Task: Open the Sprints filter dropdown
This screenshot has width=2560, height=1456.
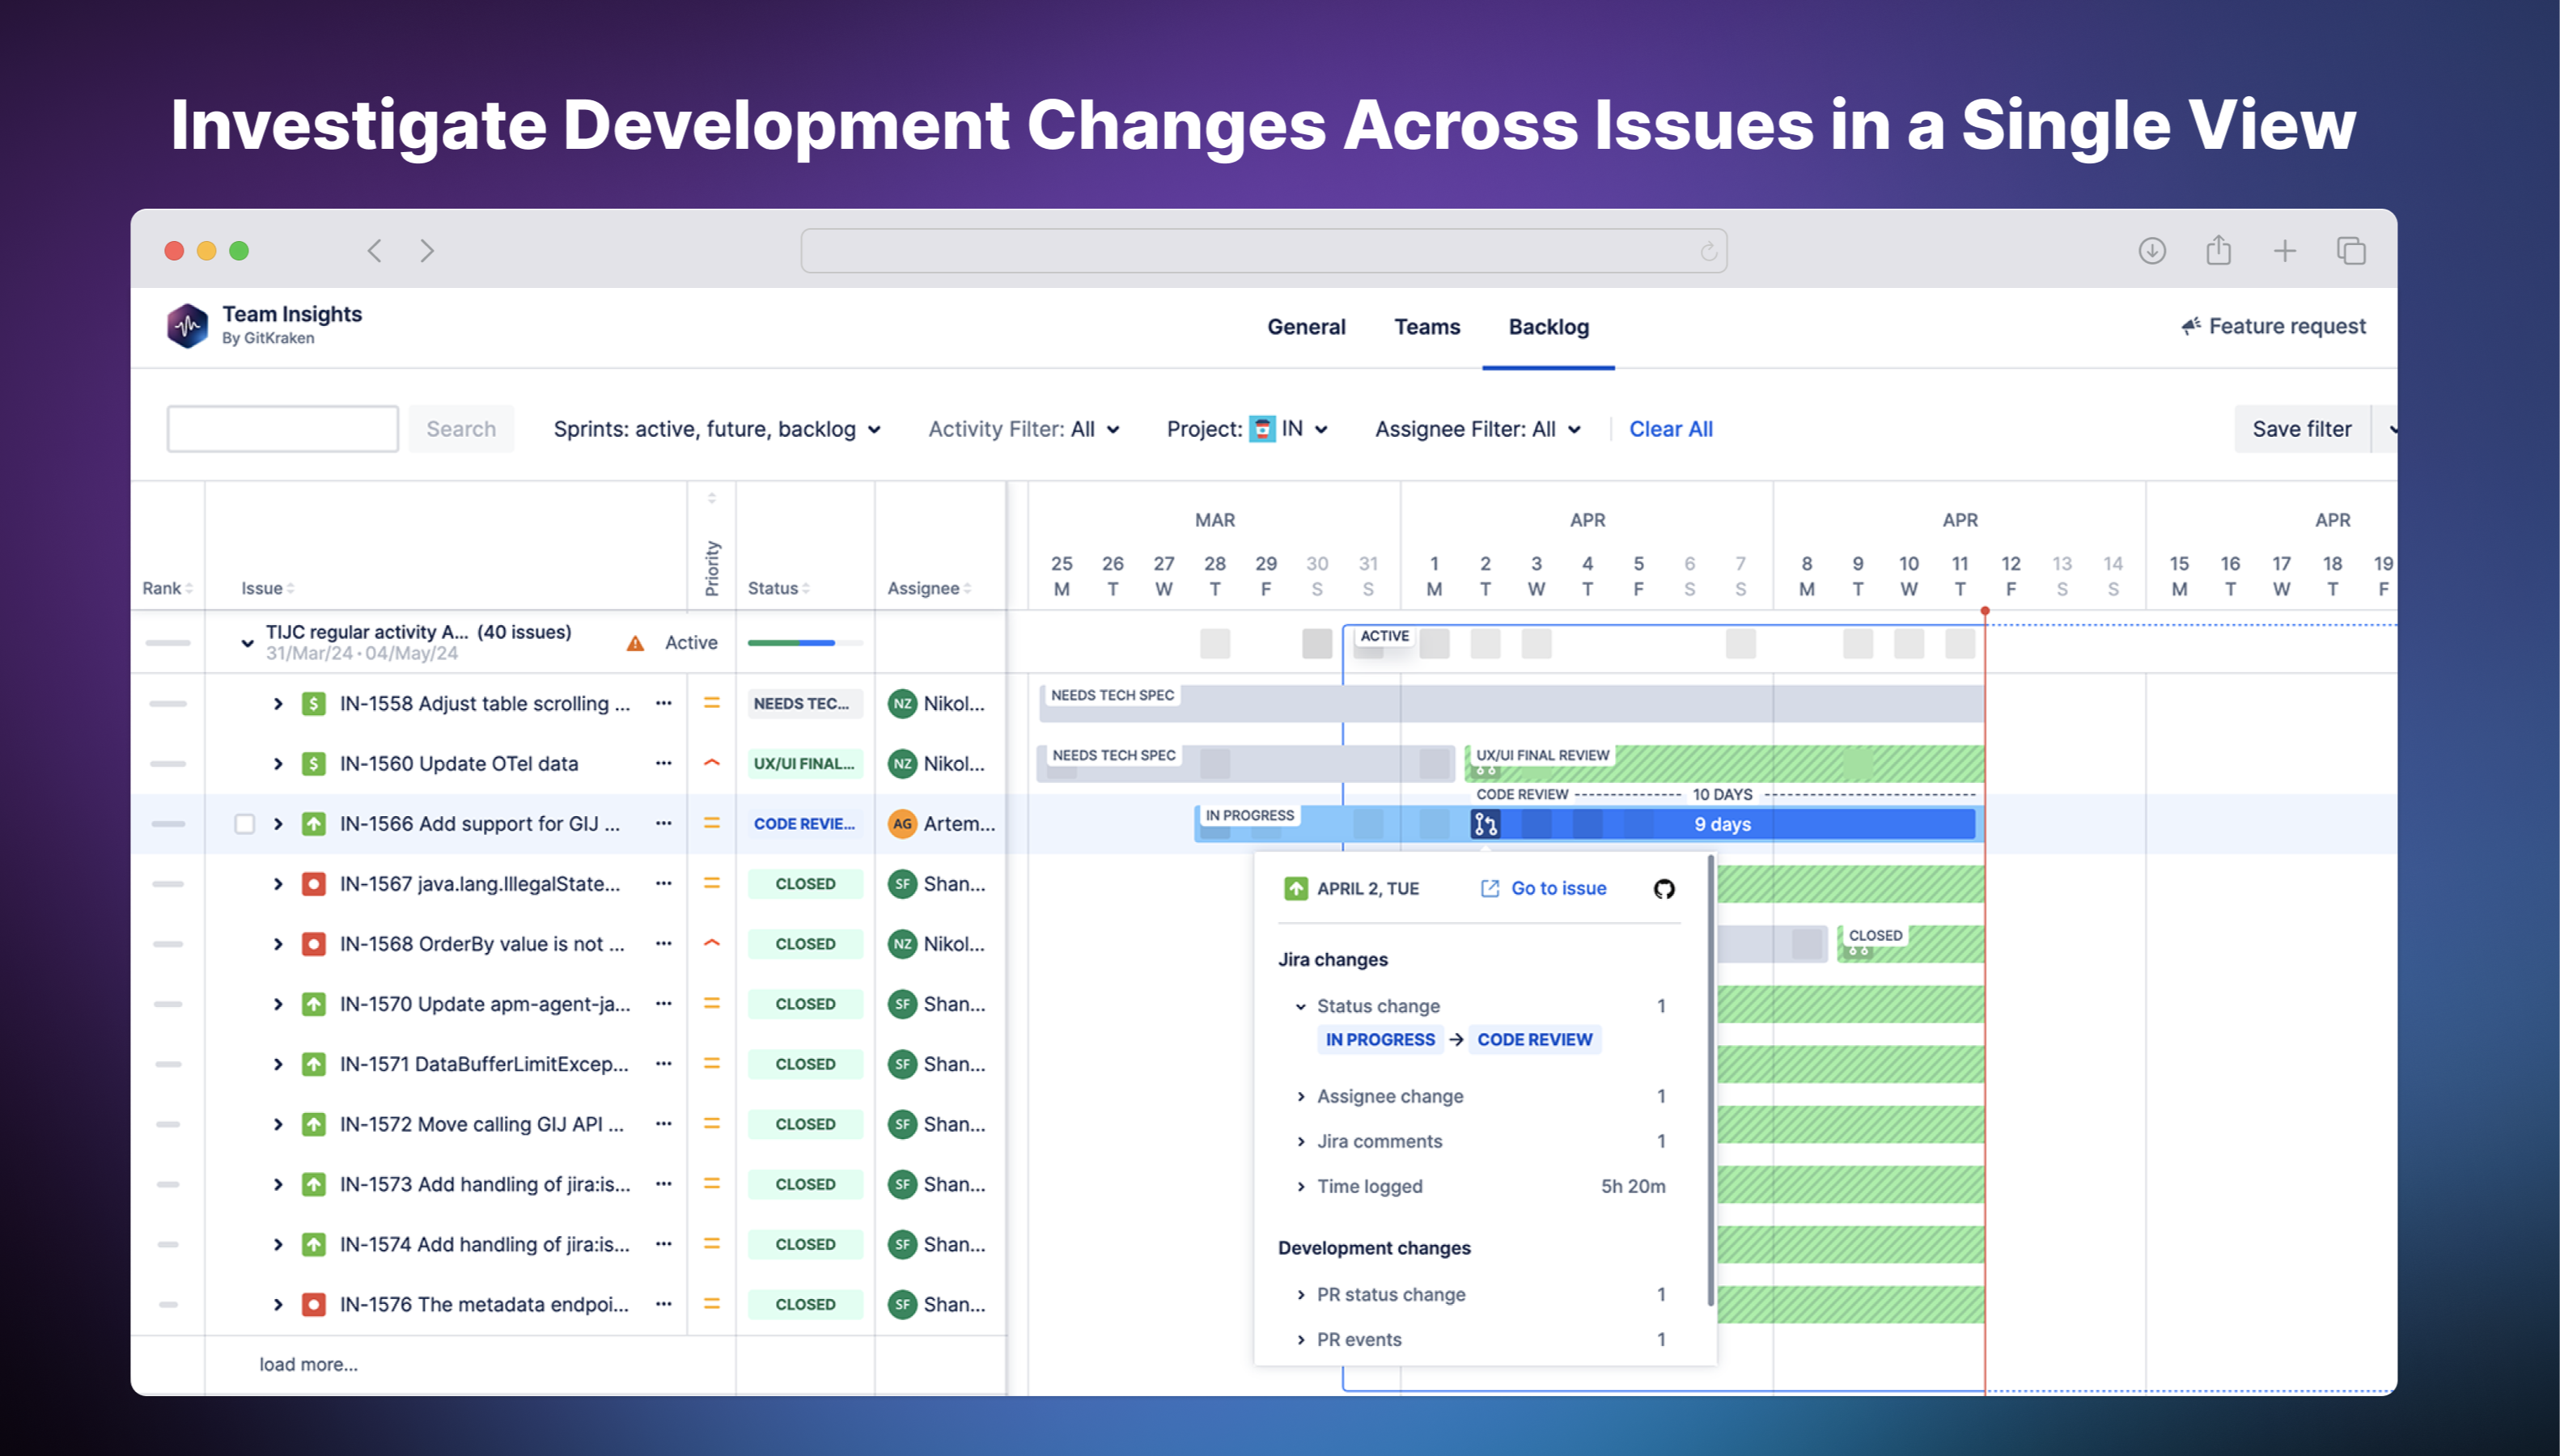Action: click(716, 429)
